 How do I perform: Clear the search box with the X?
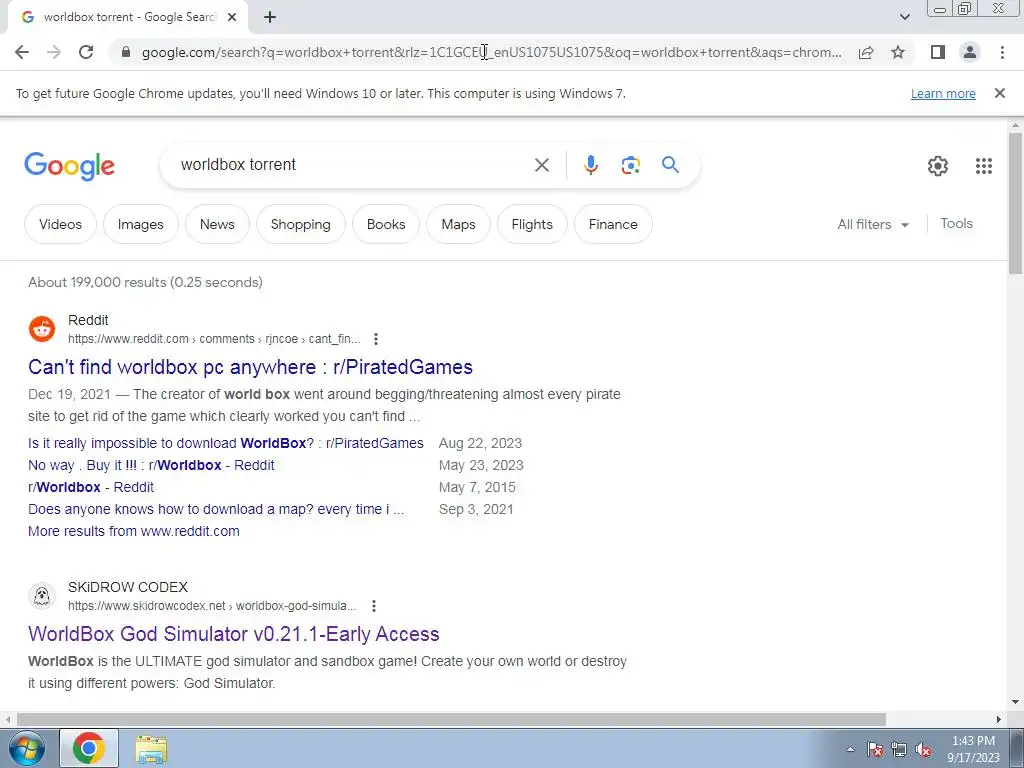[541, 165]
